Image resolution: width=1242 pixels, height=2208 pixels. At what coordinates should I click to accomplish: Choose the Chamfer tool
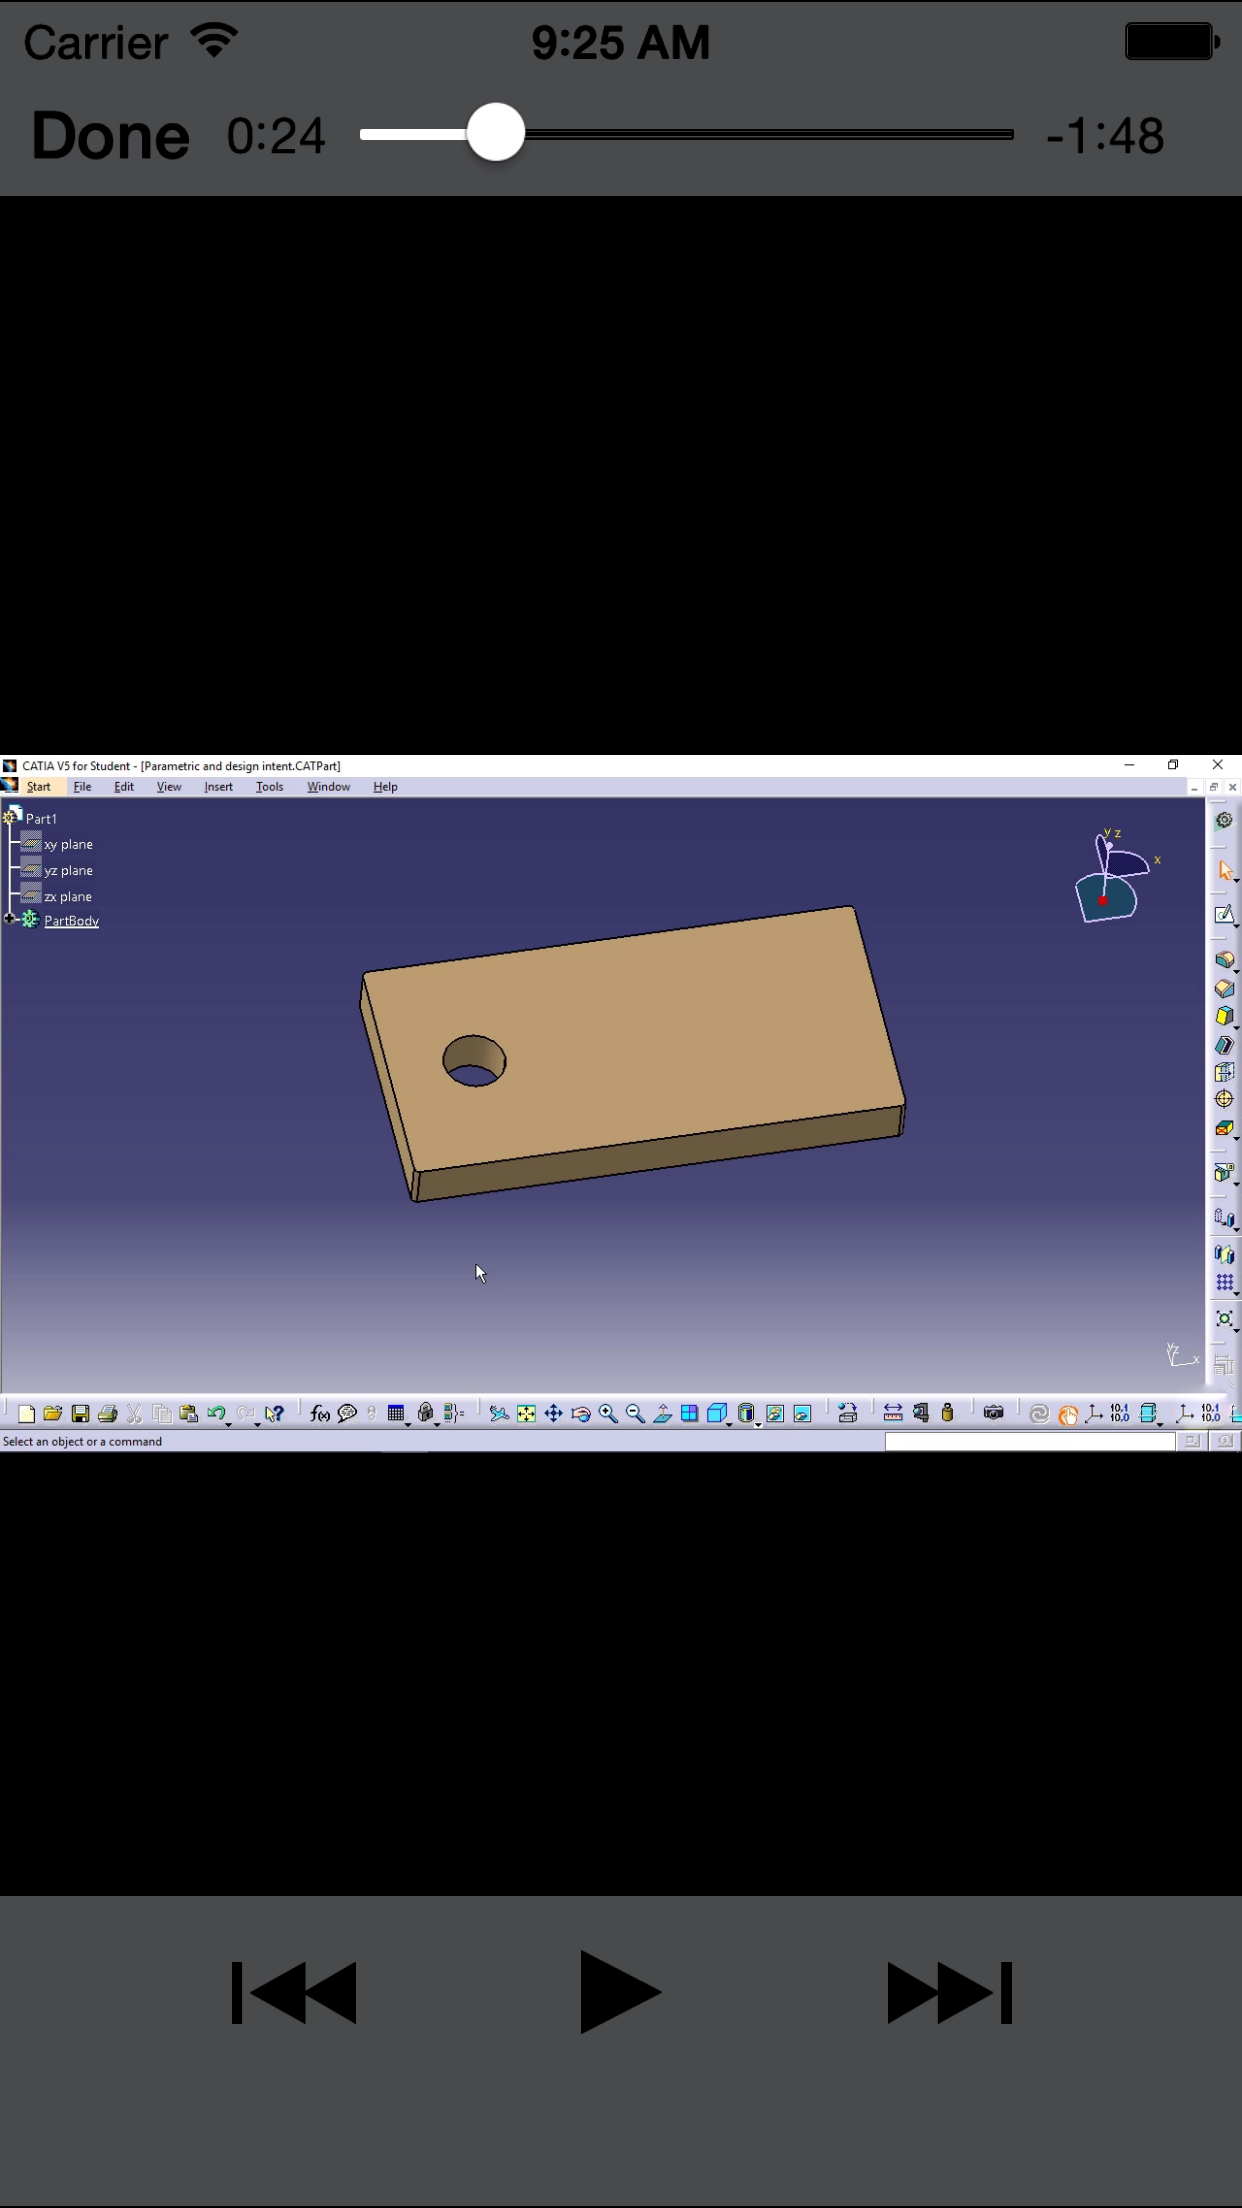(1224, 988)
